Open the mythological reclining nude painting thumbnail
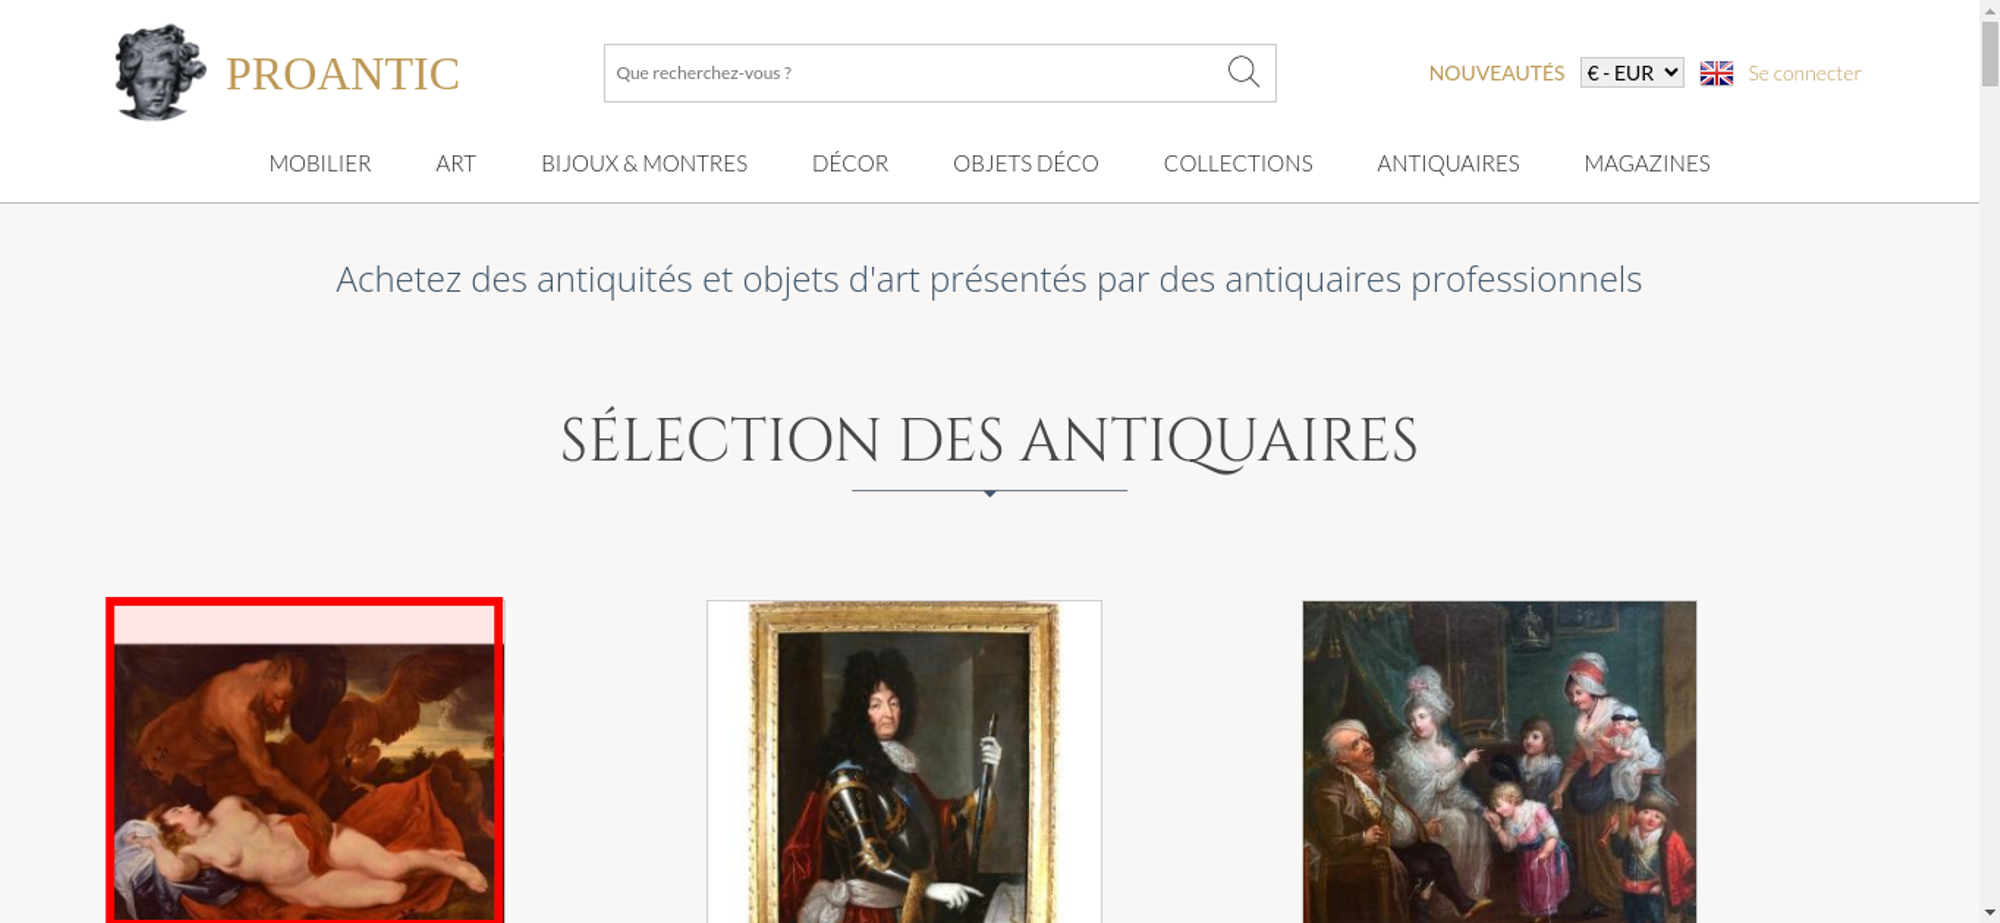This screenshot has height=923, width=2000. pyautogui.click(x=305, y=761)
